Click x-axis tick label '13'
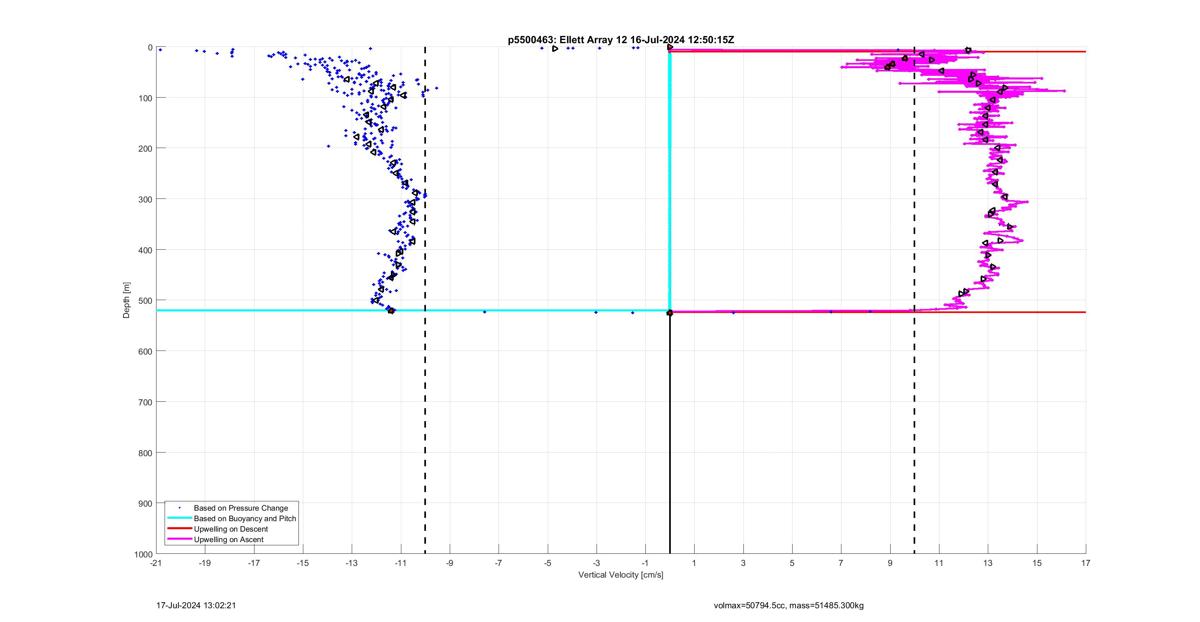 click(988, 563)
